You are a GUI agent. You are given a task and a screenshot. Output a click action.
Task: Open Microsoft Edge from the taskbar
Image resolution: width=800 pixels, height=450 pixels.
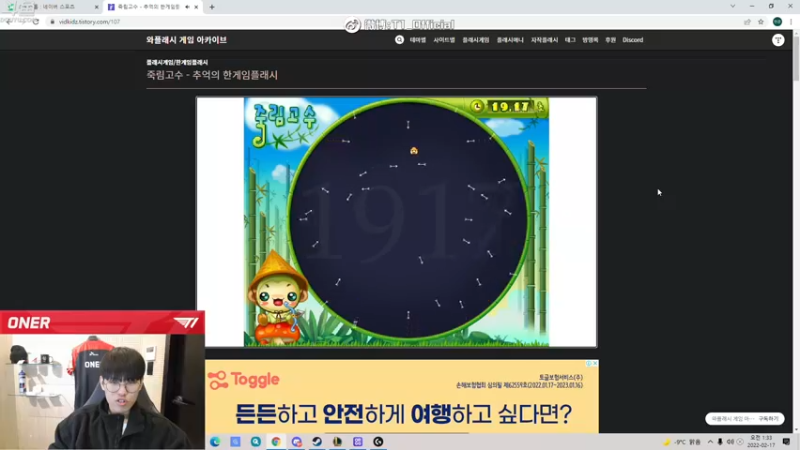coord(215,441)
